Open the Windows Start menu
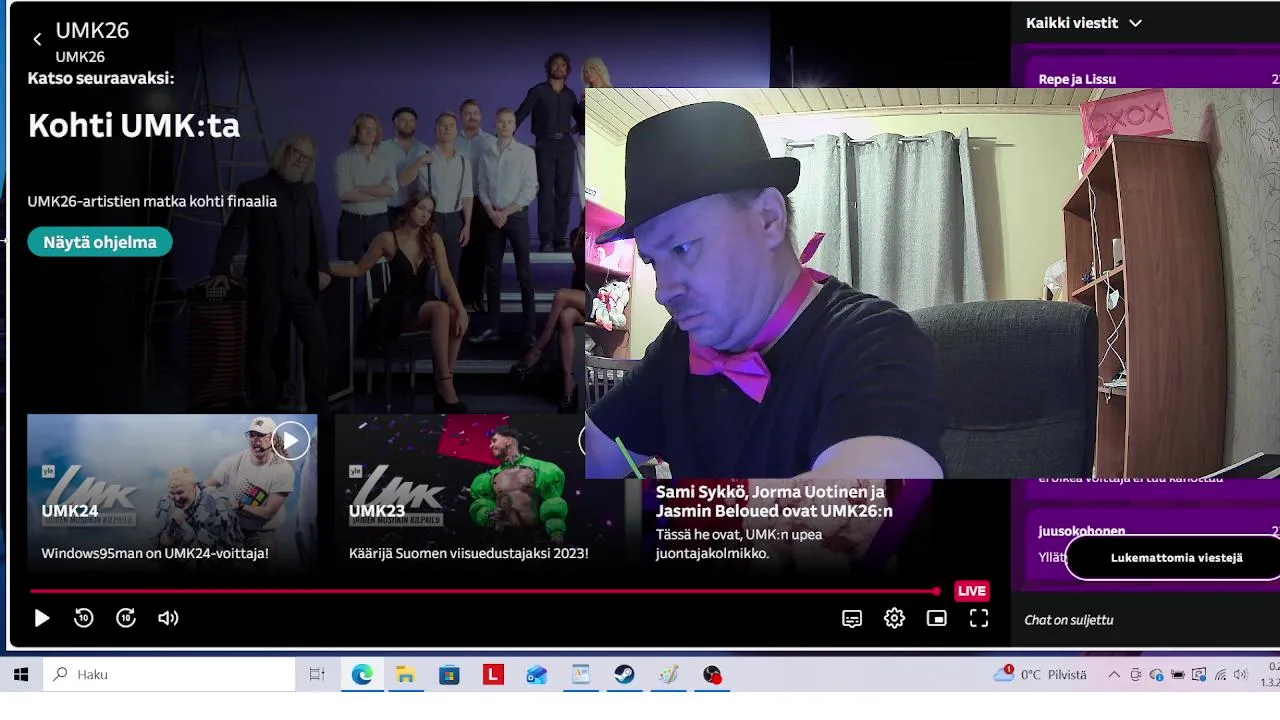The width and height of the screenshot is (1280, 720). pyautogui.click(x=21, y=675)
